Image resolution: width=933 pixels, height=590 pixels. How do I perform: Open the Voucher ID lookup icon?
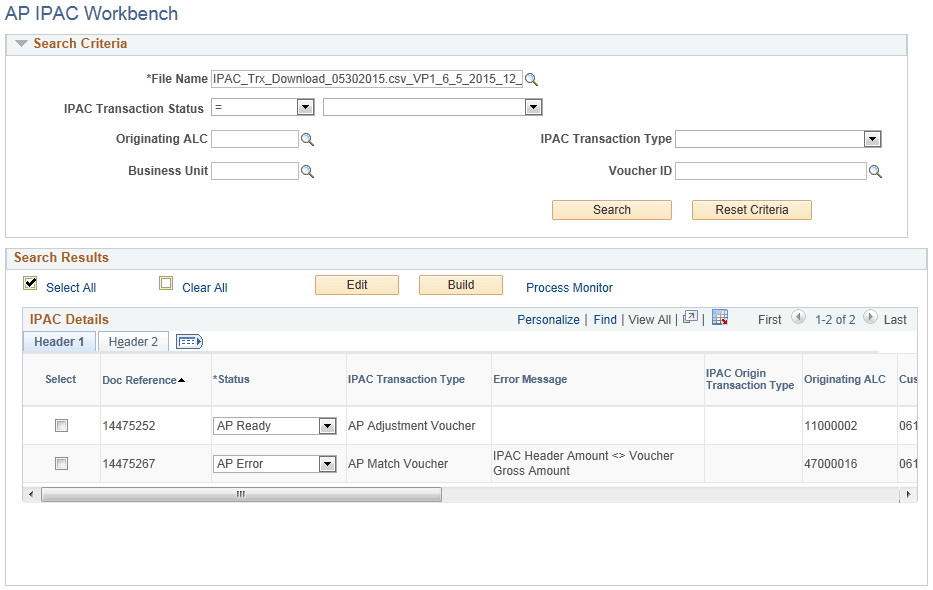pos(875,171)
